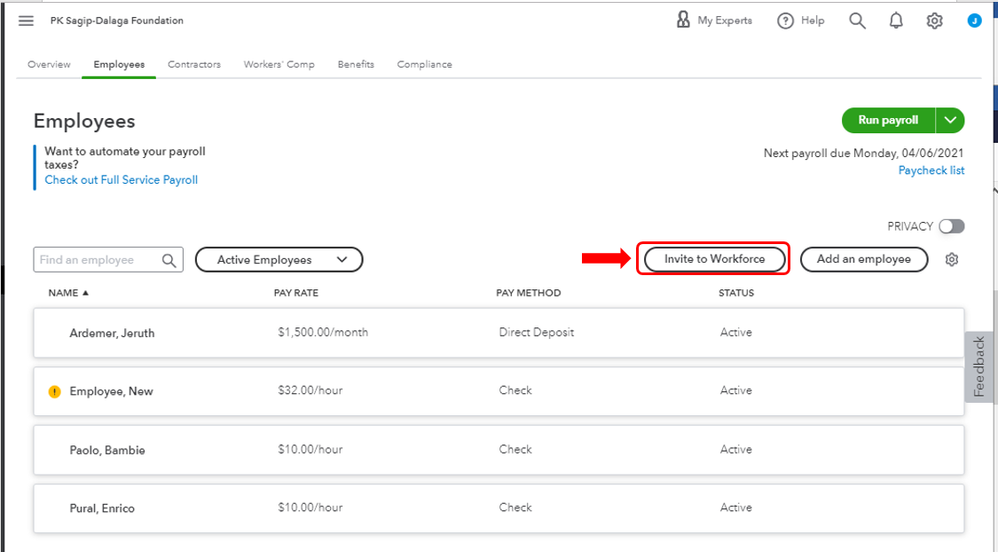The width and height of the screenshot is (998, 552).
Task: Open the hamburger navigation menu
Action: 26,21
